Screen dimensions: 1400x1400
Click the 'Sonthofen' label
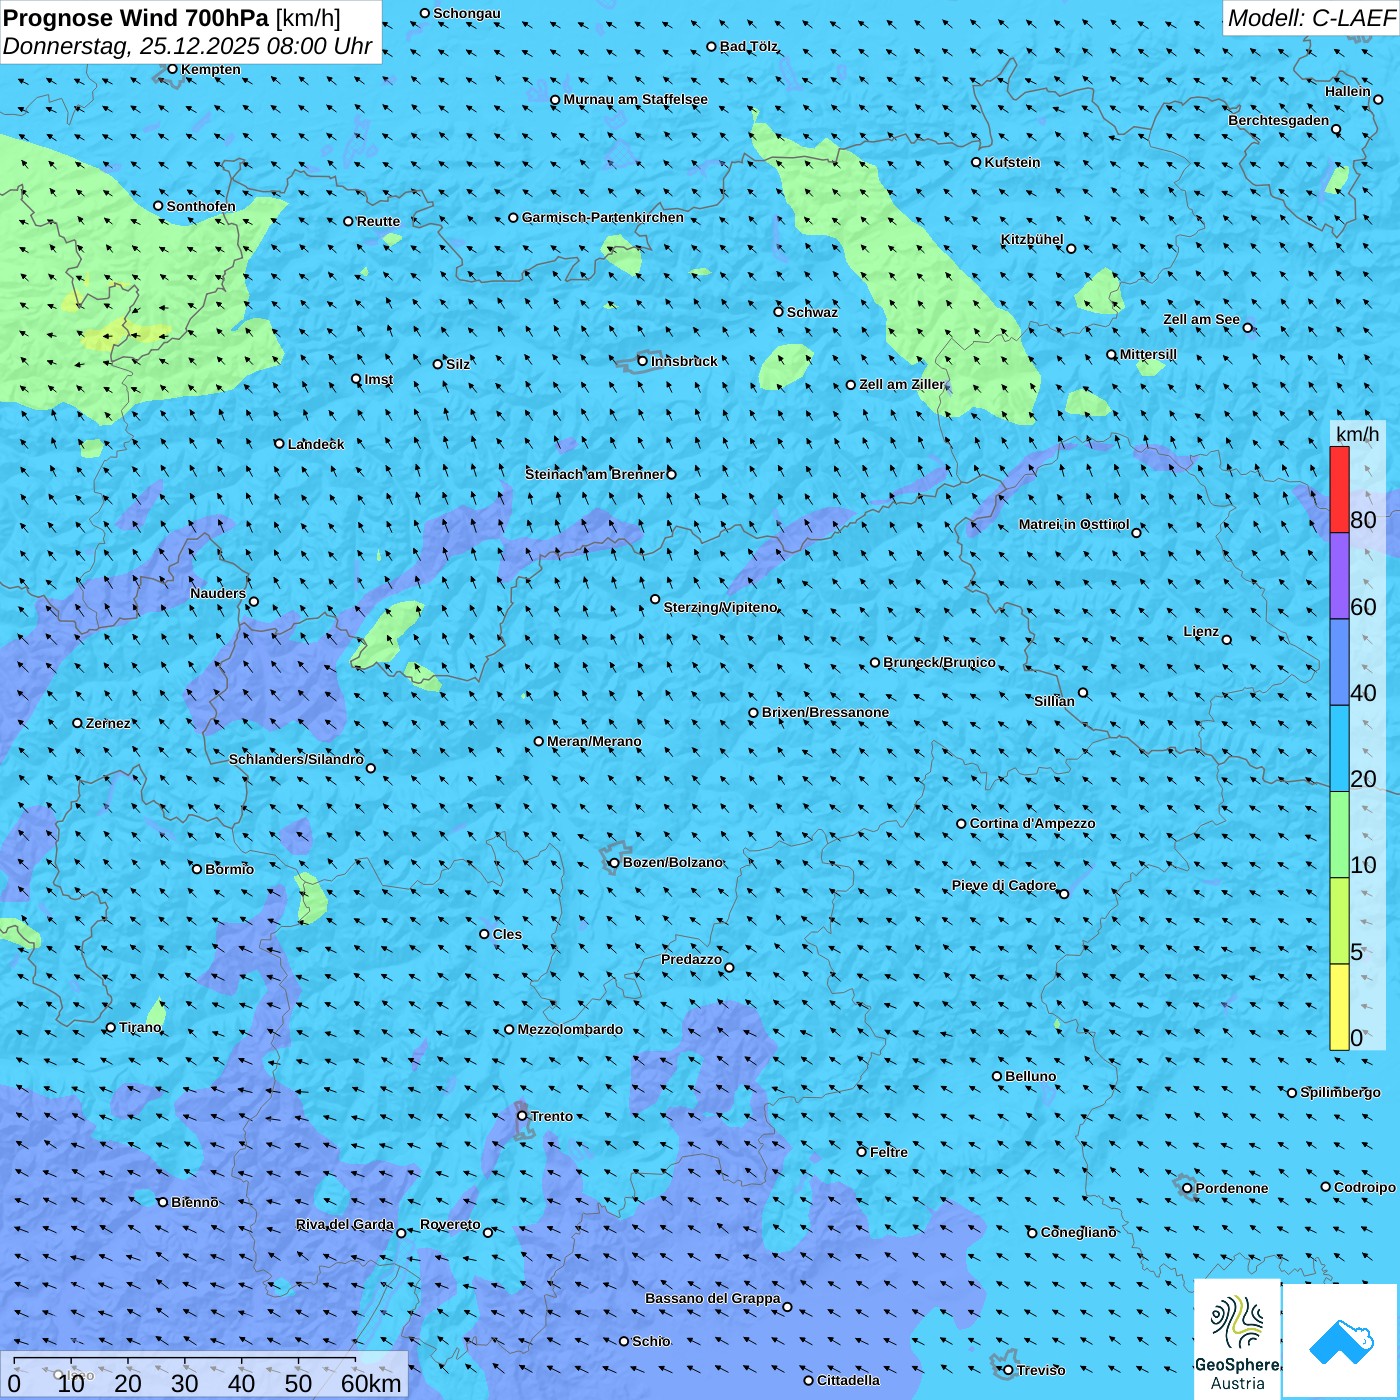[201, 206]
